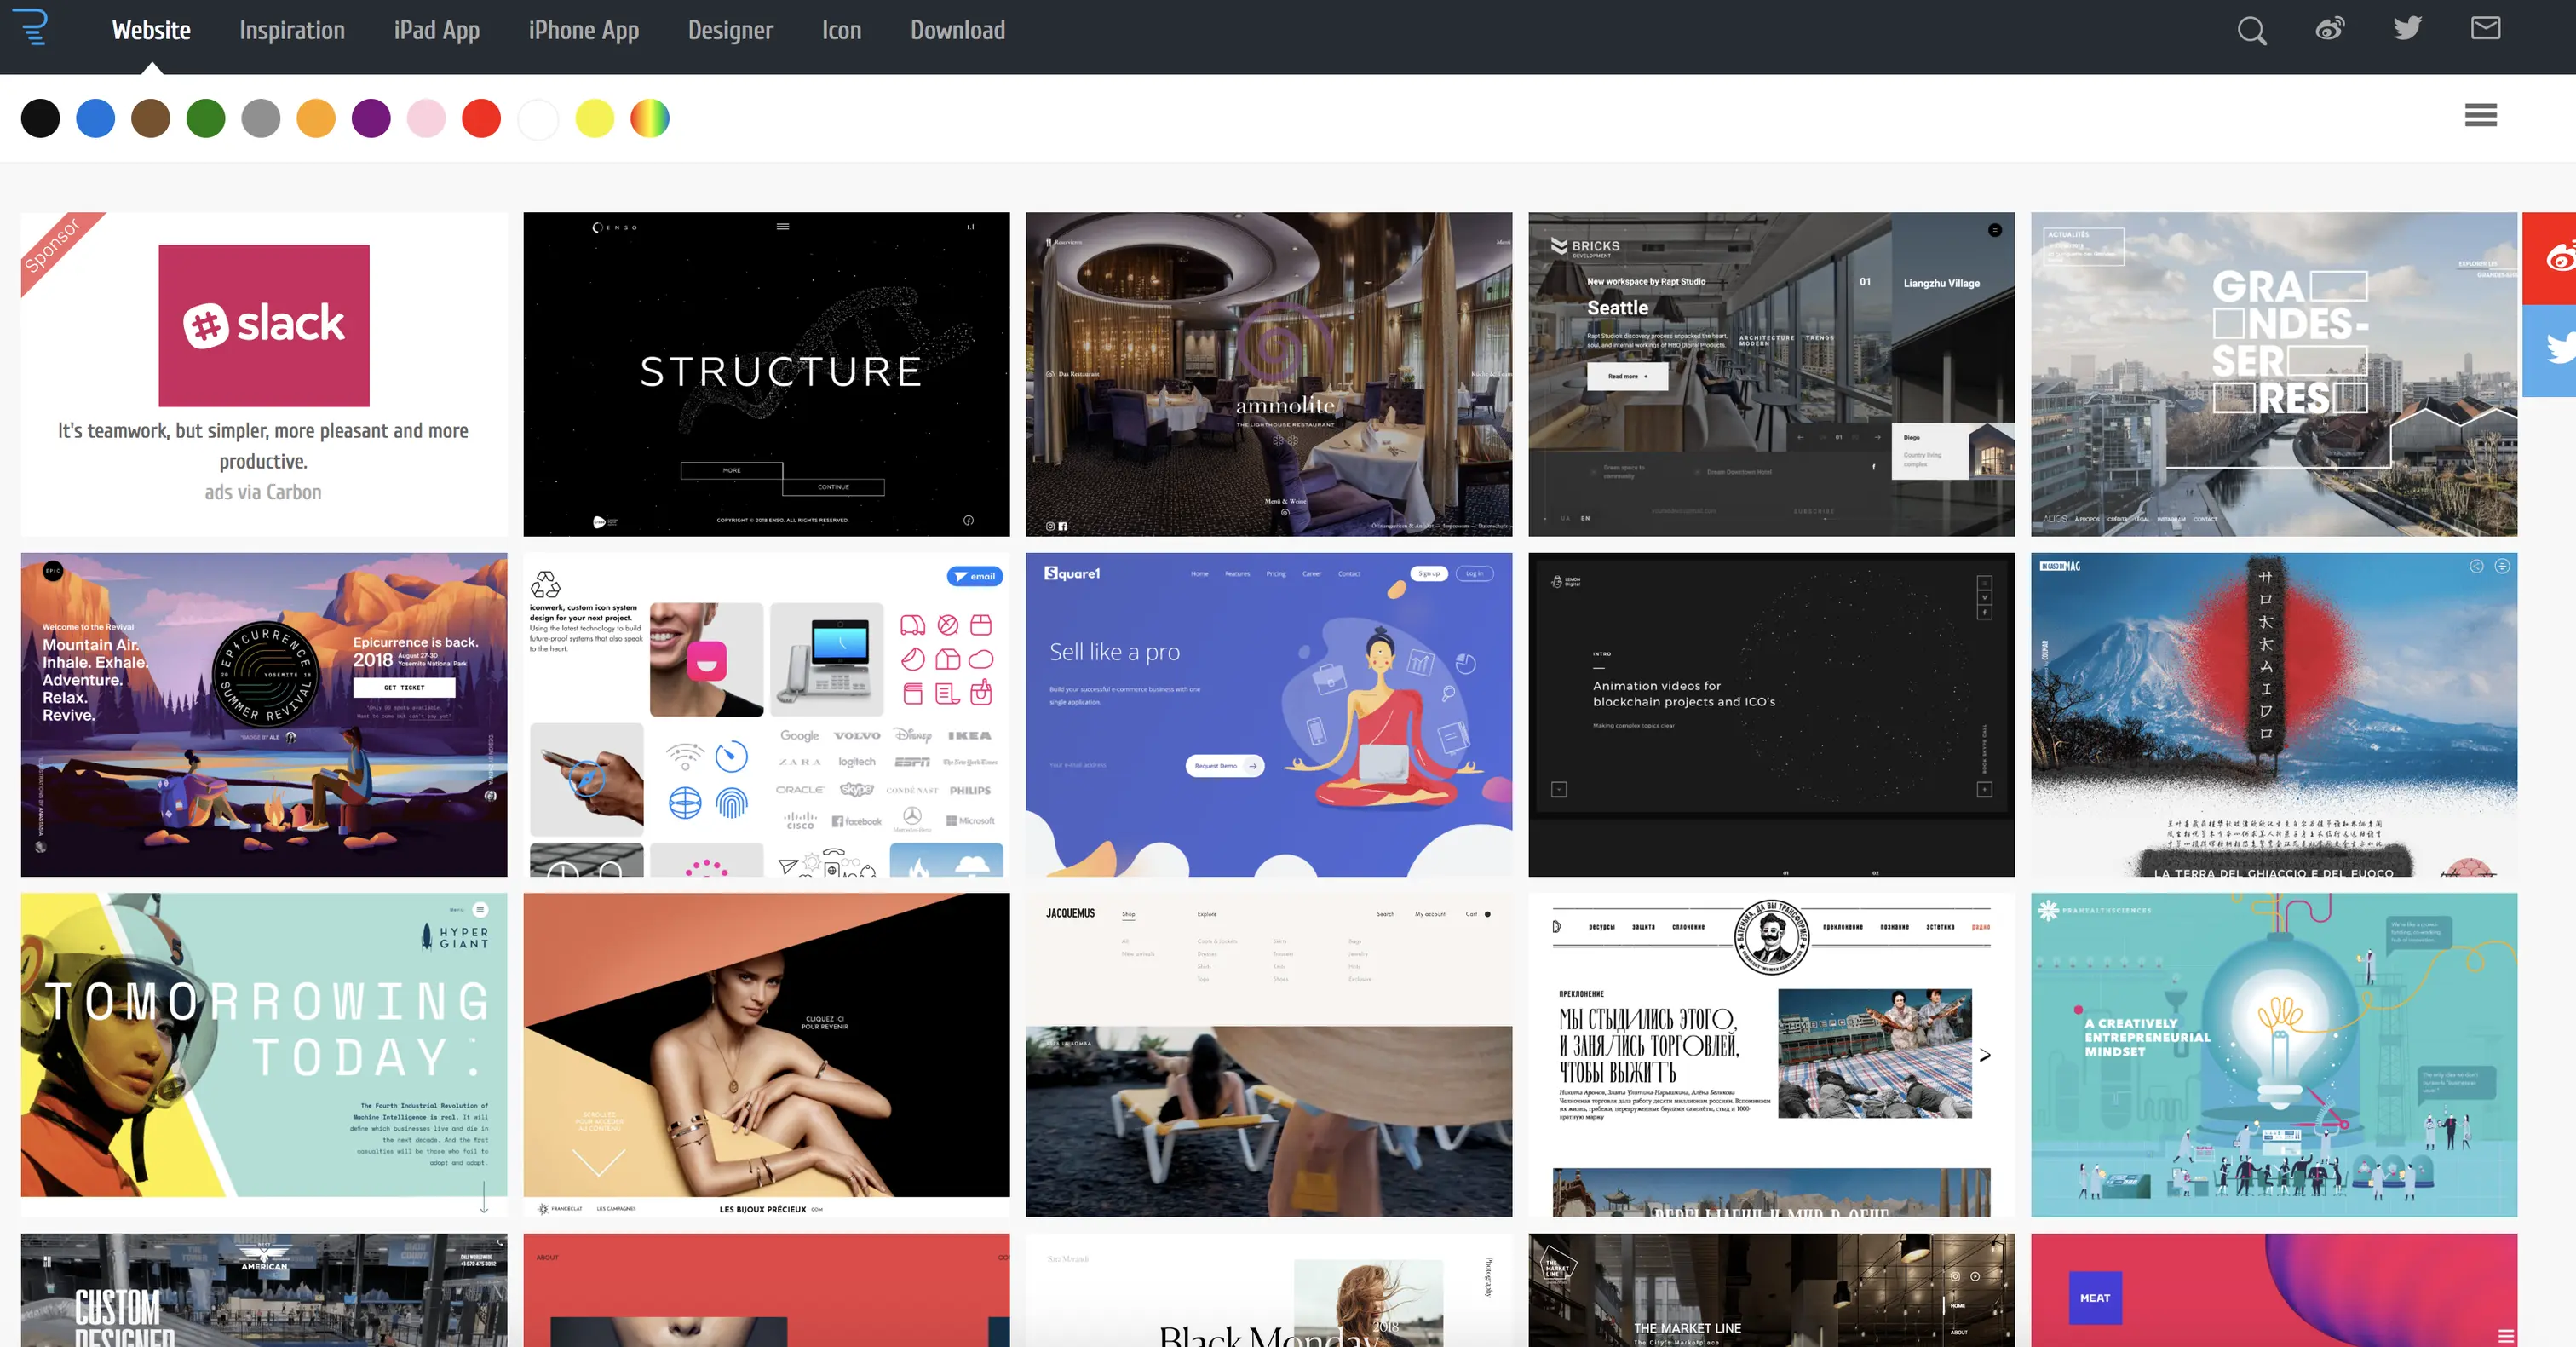Click the ads via Carbon link
This screenshot has width=2576, height=1347.
click(x=263, y=492)
